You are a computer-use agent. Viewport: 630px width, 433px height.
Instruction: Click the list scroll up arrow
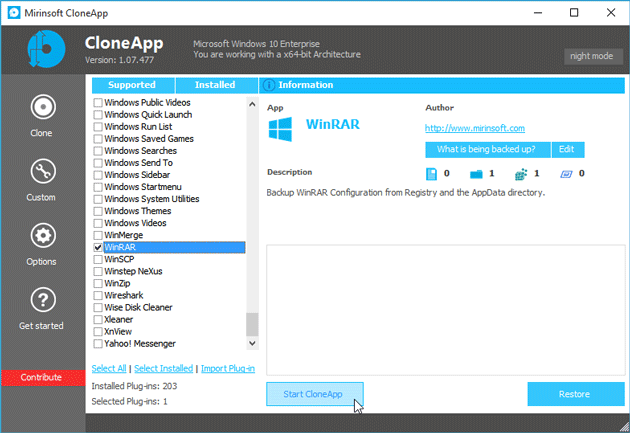252,104
